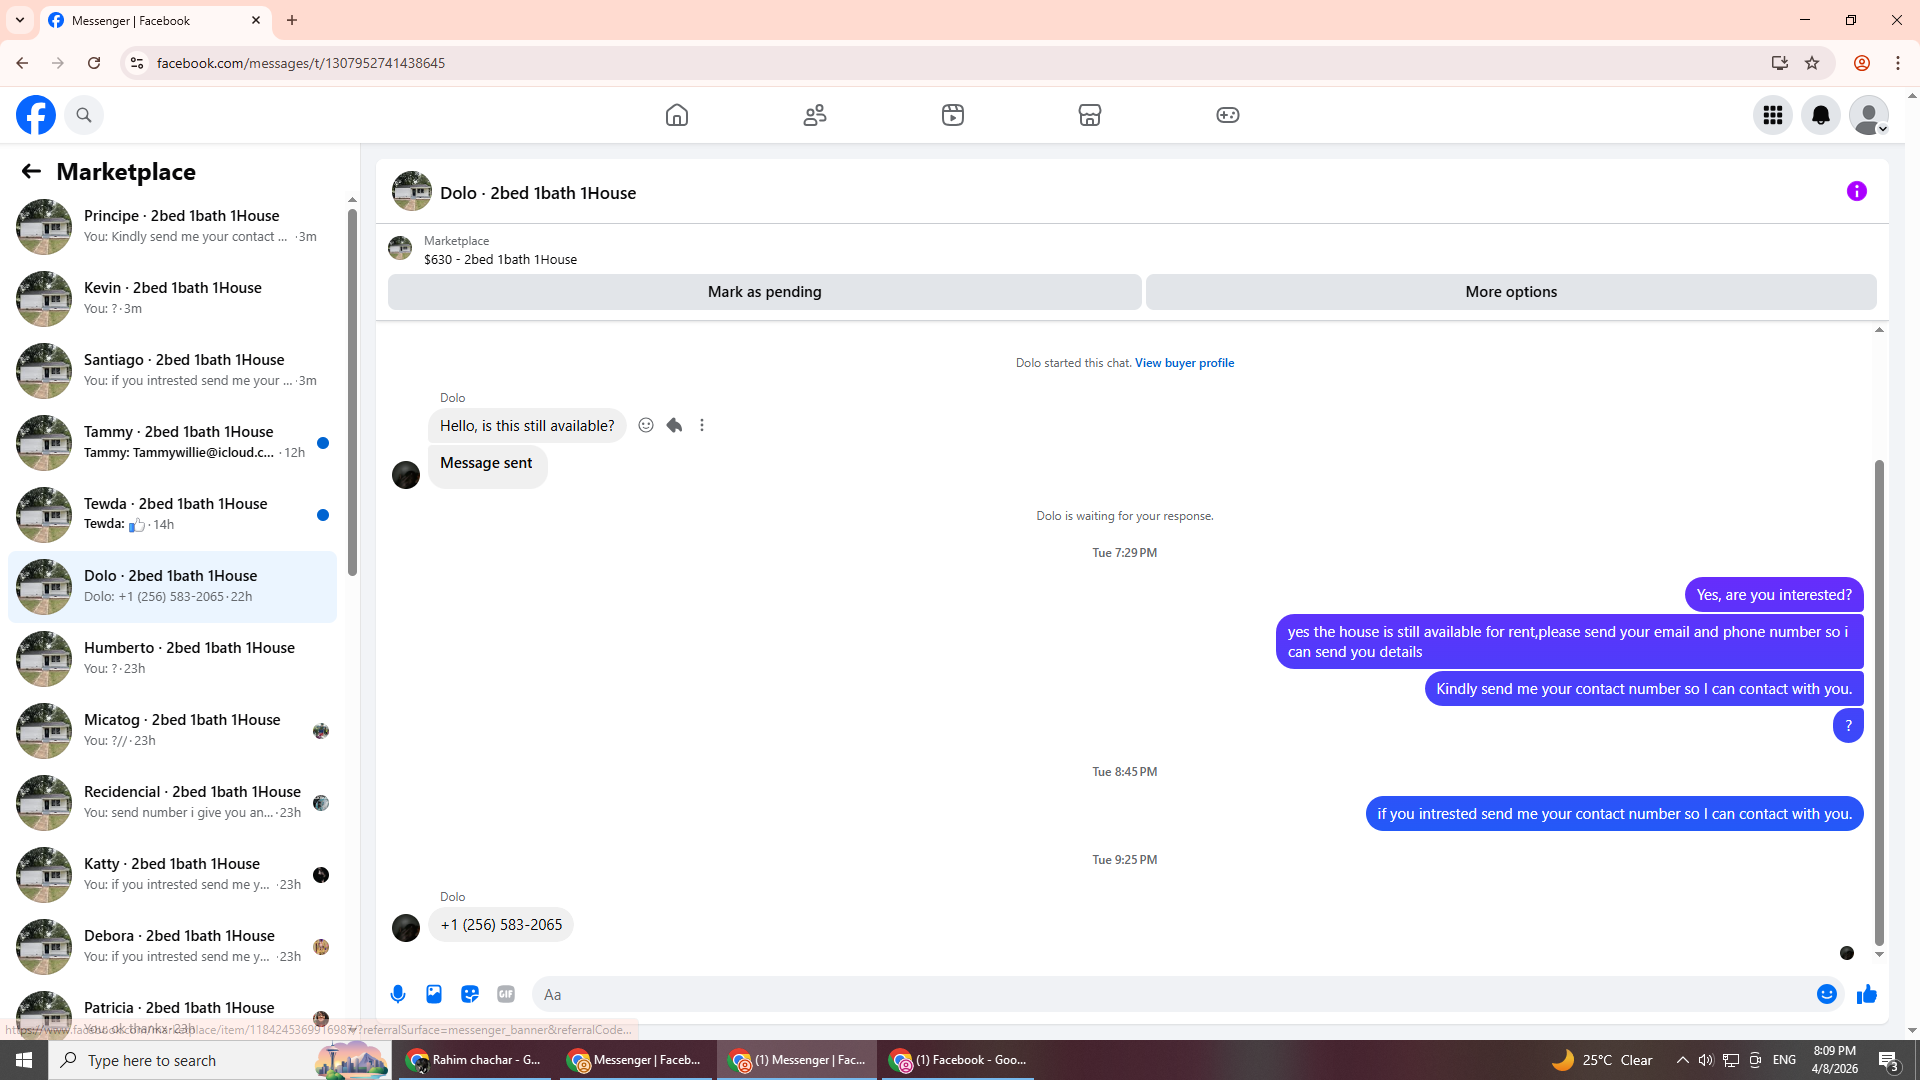Open the Marketplace tab in navbar
This screenshot has width=1920, height=1080.
click(1090, 115)
